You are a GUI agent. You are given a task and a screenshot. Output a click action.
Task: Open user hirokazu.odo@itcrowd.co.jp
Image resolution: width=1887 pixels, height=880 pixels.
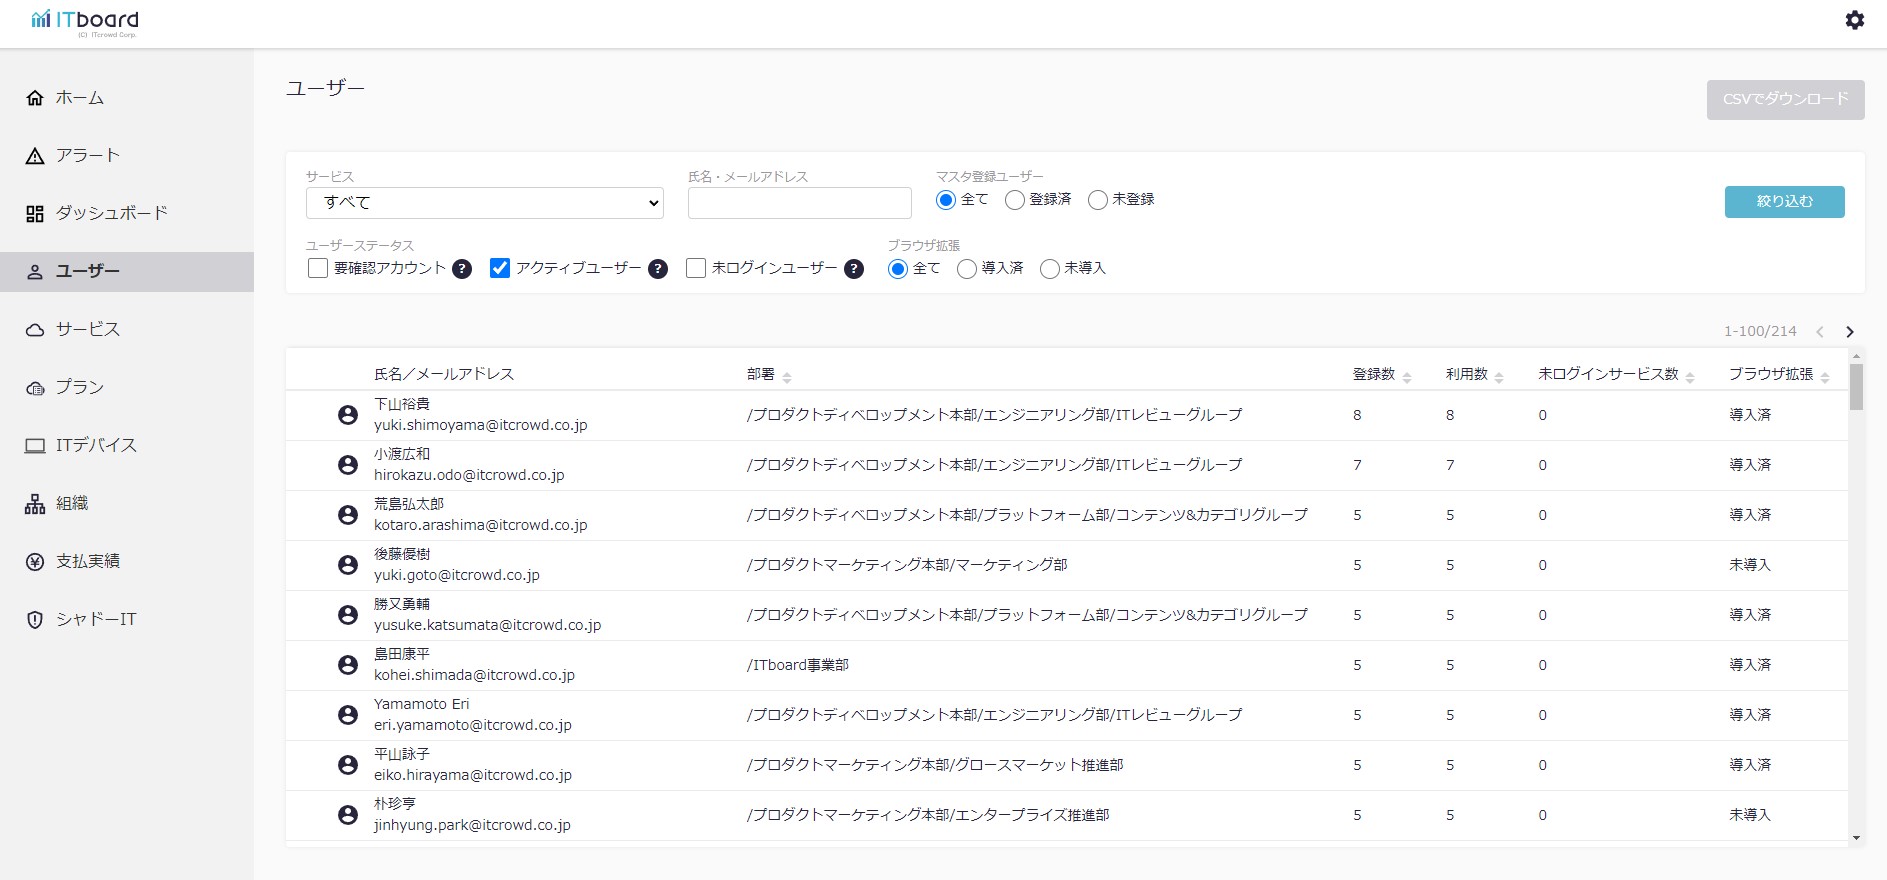[469, 476]
